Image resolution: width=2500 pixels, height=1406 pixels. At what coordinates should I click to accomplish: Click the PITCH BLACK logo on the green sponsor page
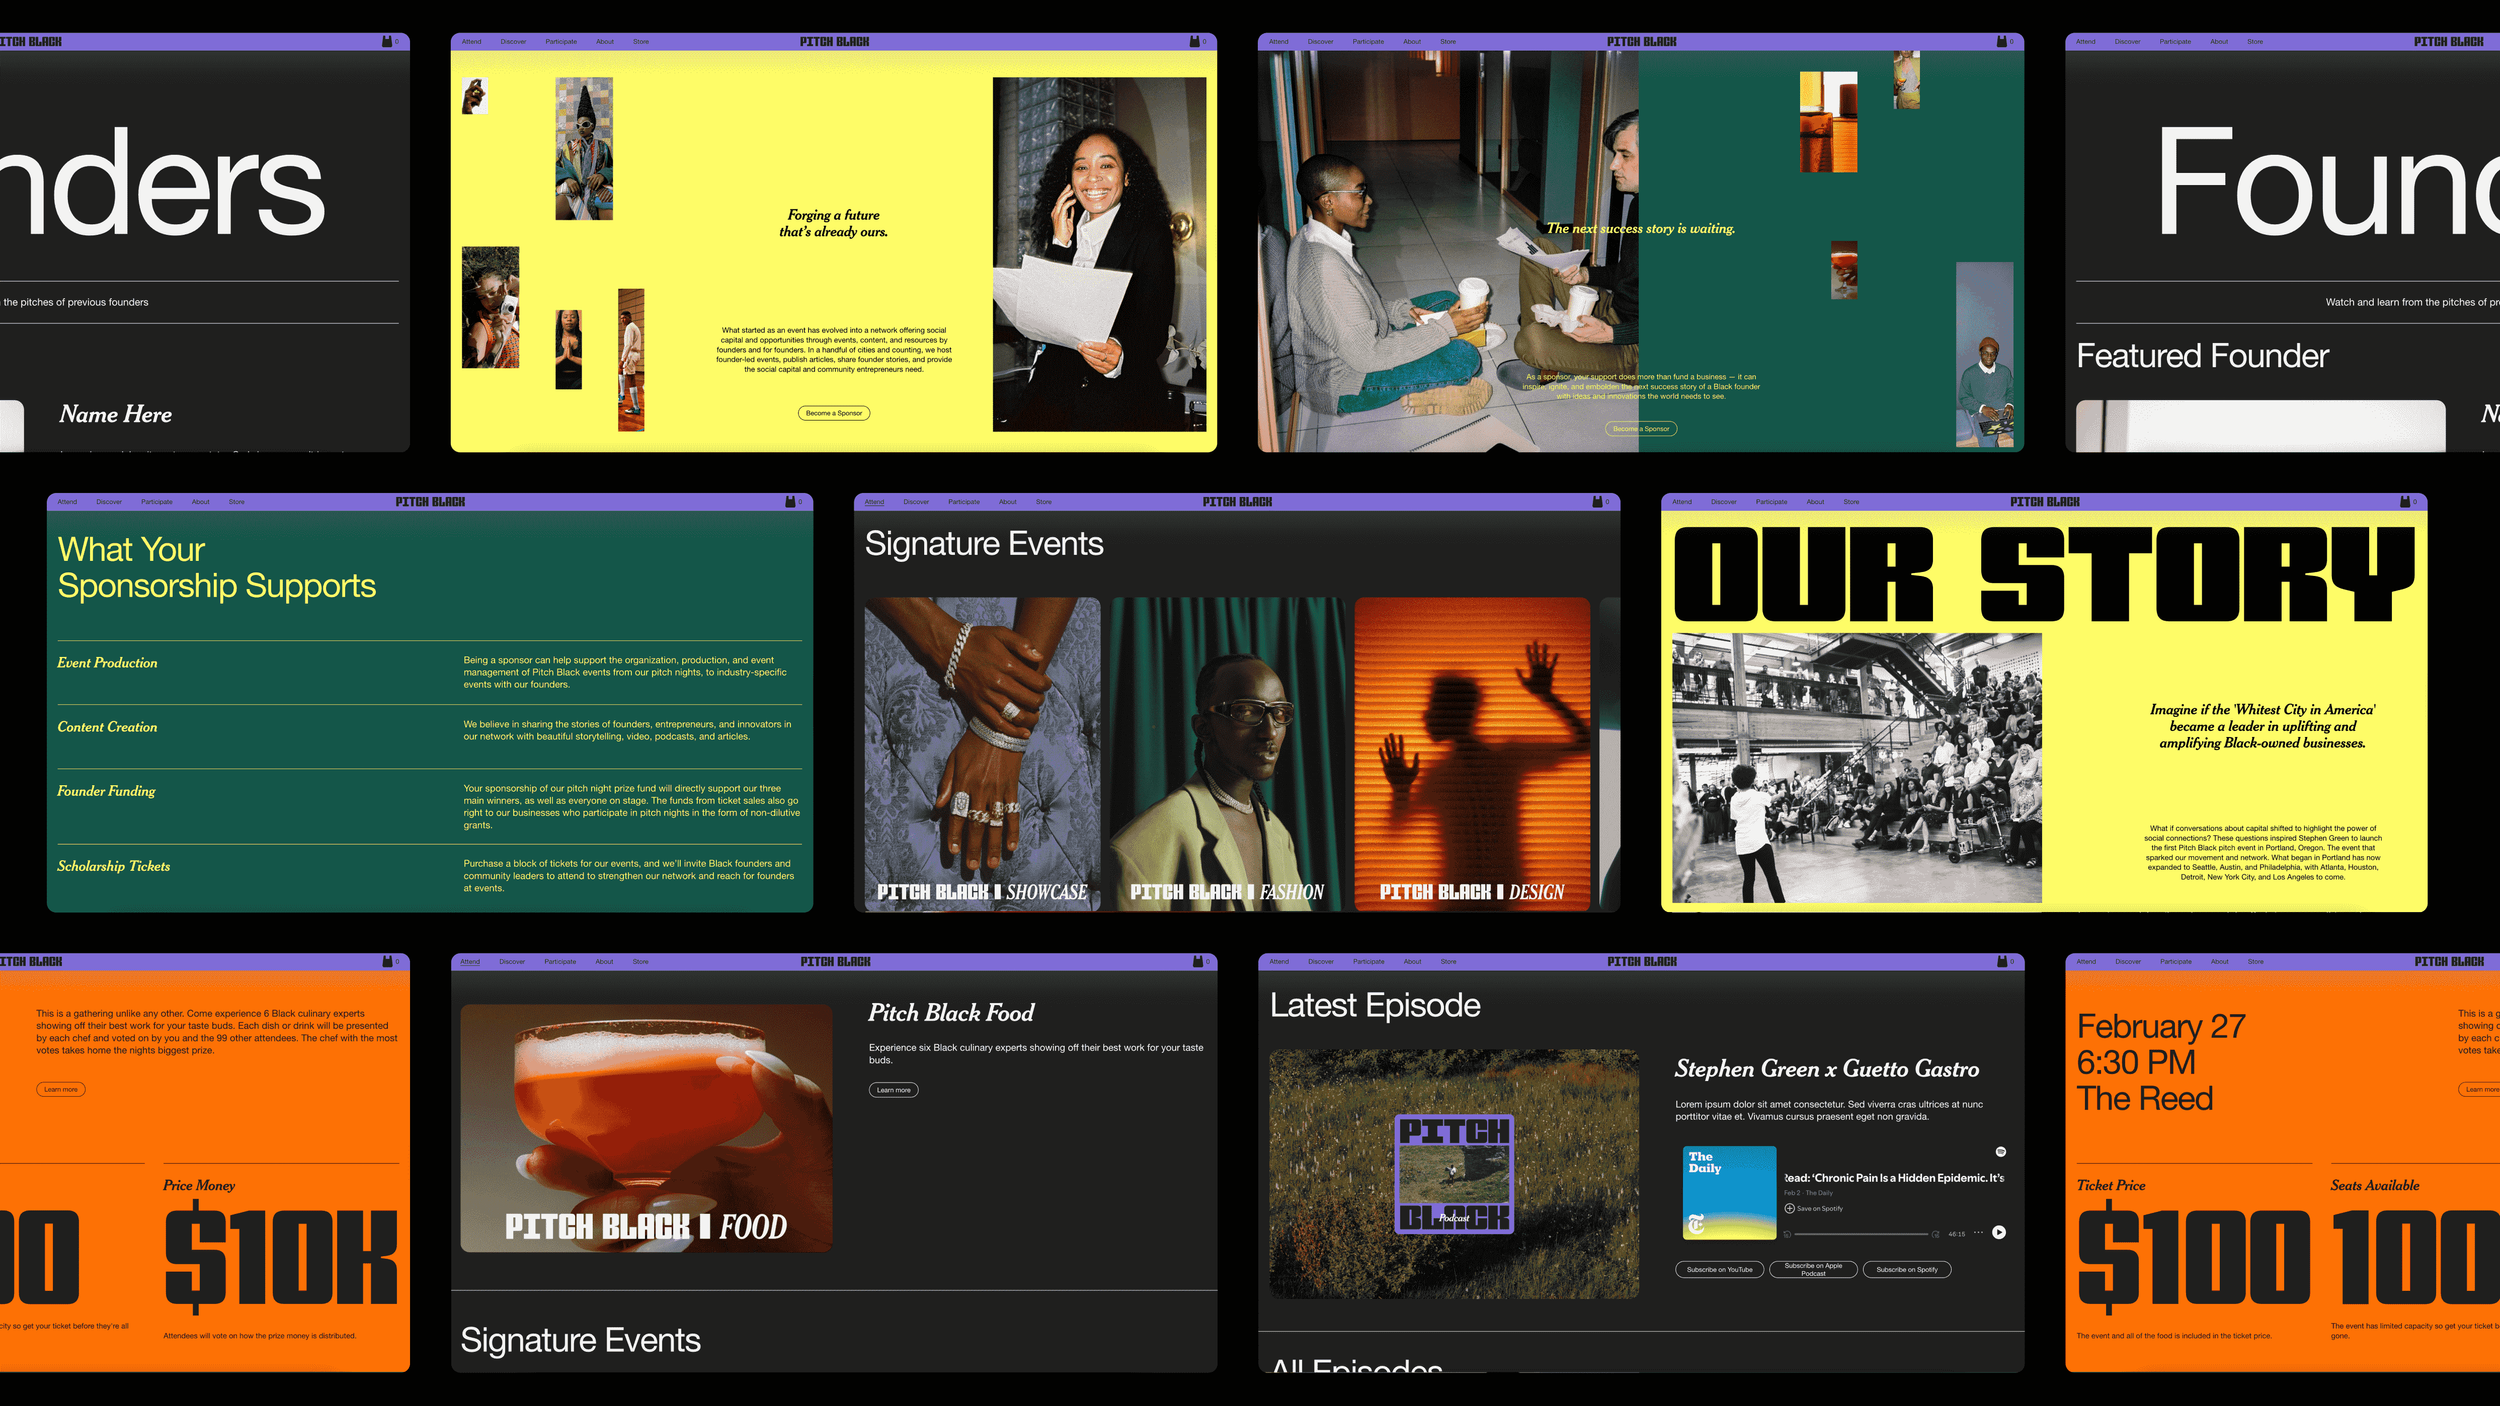point(1642,42)
